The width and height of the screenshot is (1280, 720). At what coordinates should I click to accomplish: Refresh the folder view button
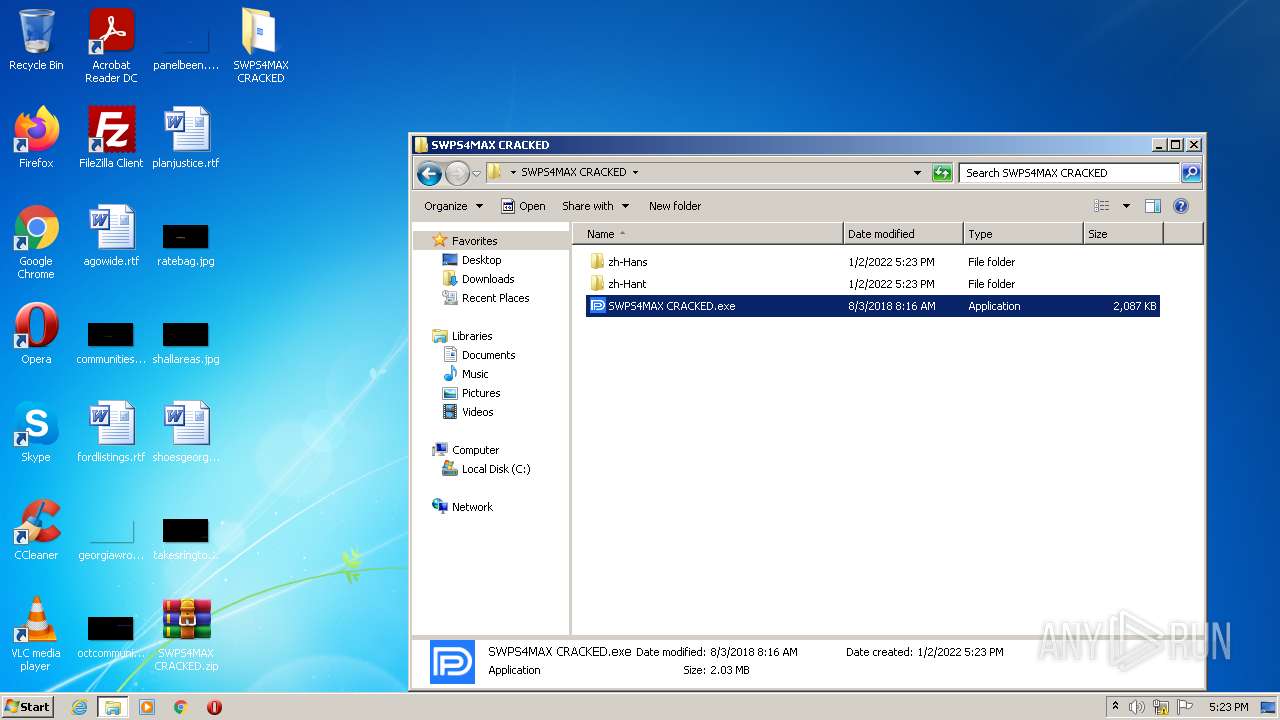point(942,173)
